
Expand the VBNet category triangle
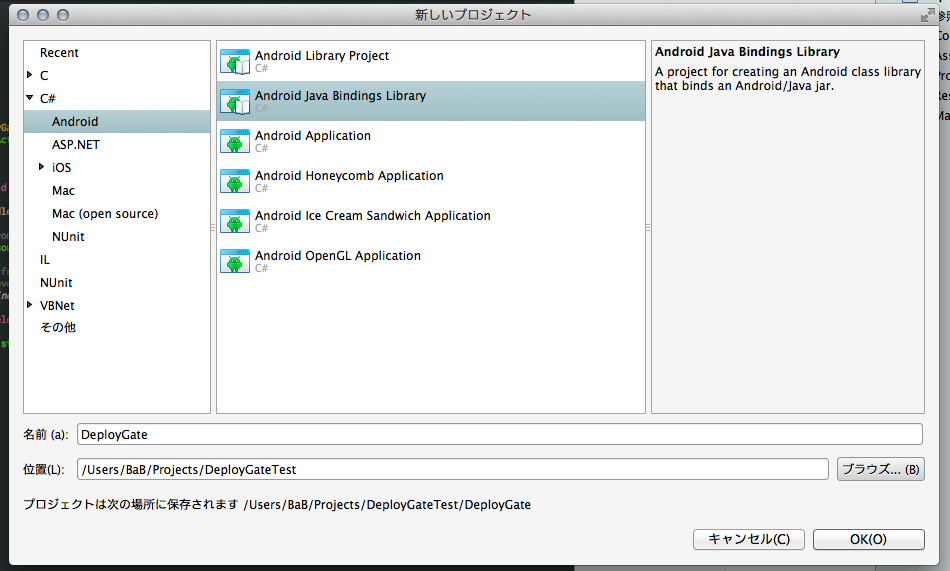[x=30, y=305]
